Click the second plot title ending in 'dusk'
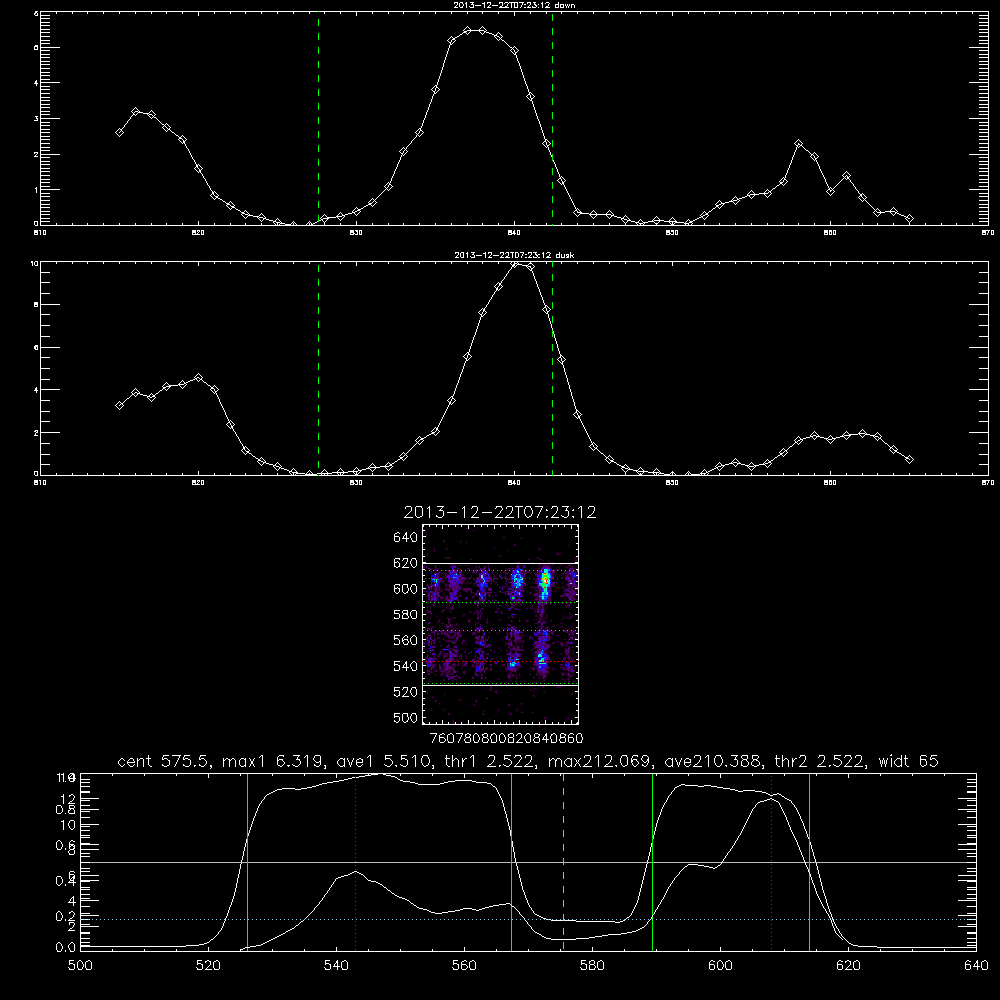Screen dimensions: 1000x1000 [514, 255]
